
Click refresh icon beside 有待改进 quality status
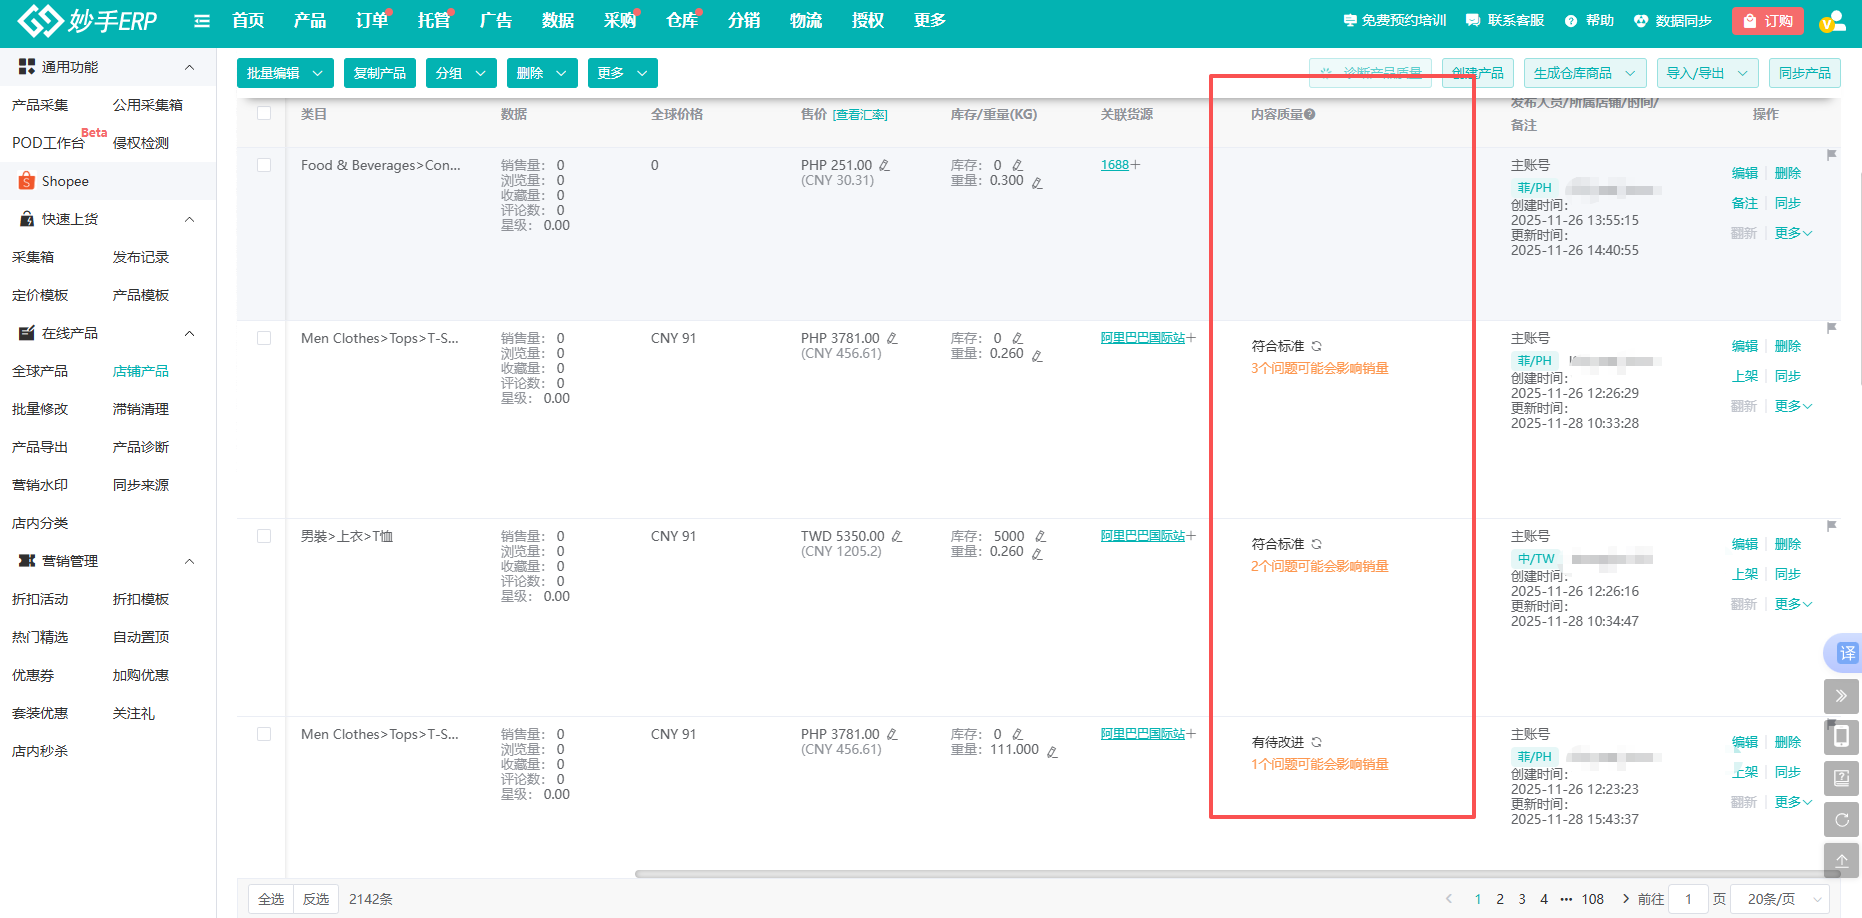1317,742
